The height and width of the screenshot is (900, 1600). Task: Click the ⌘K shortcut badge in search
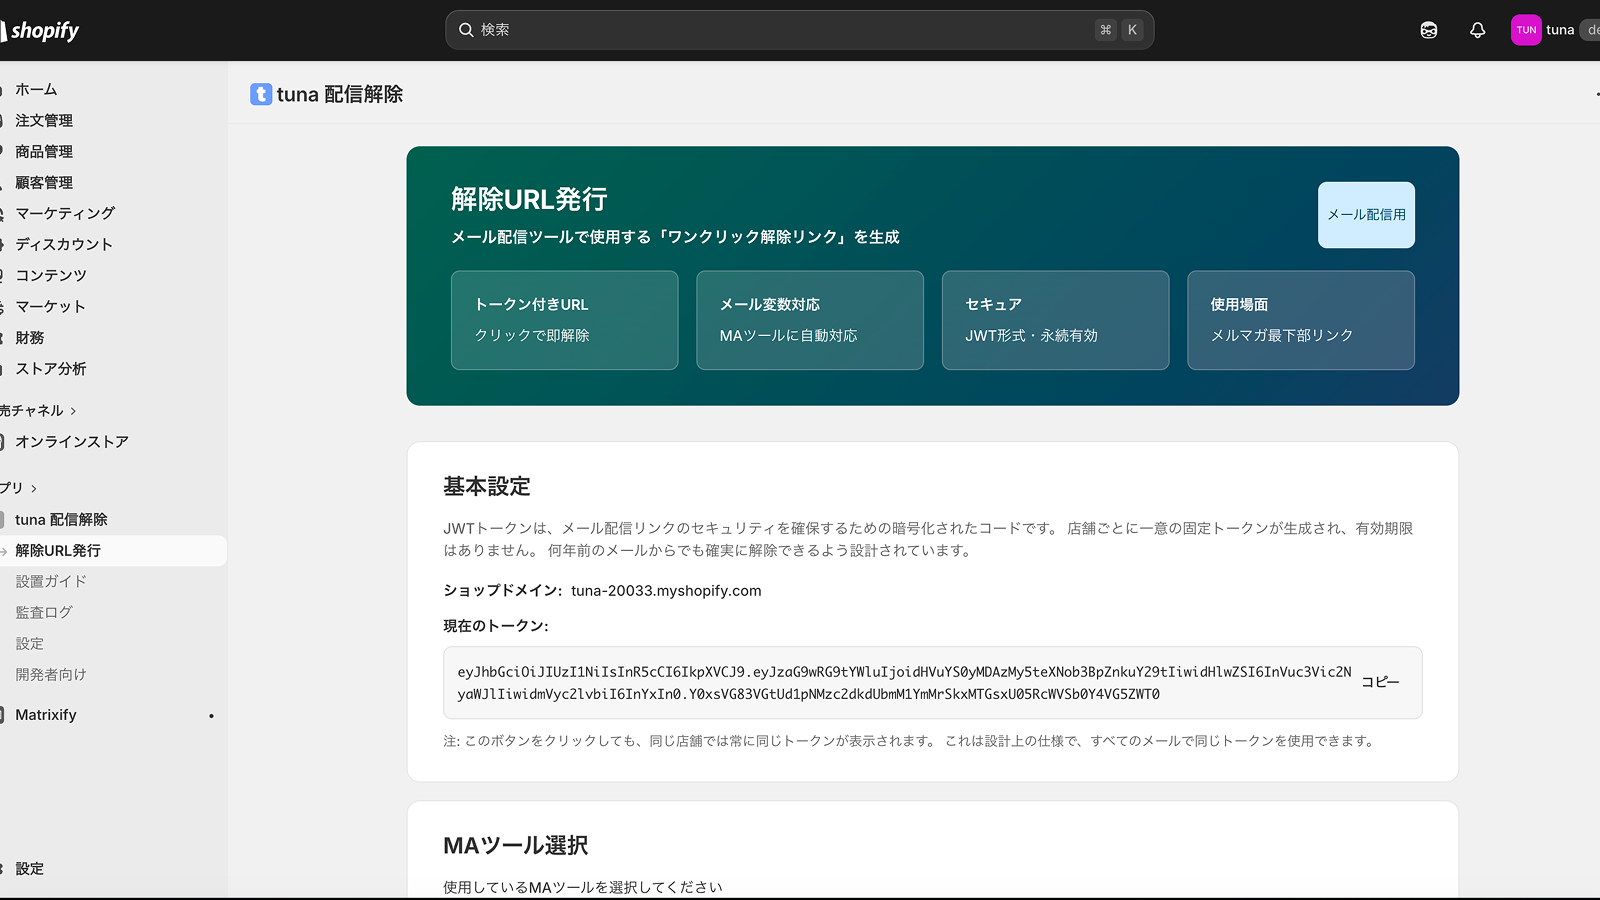pyautogui.click(x=1119, y=30)
